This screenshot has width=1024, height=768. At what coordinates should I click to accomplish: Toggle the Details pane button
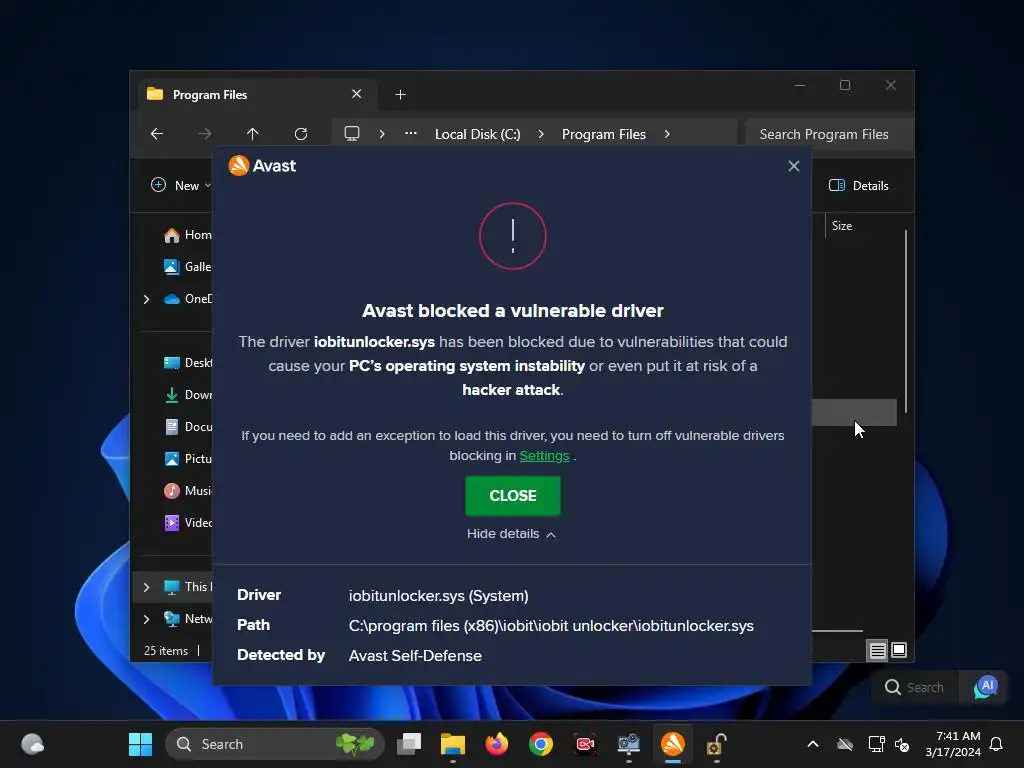point(859,185)
